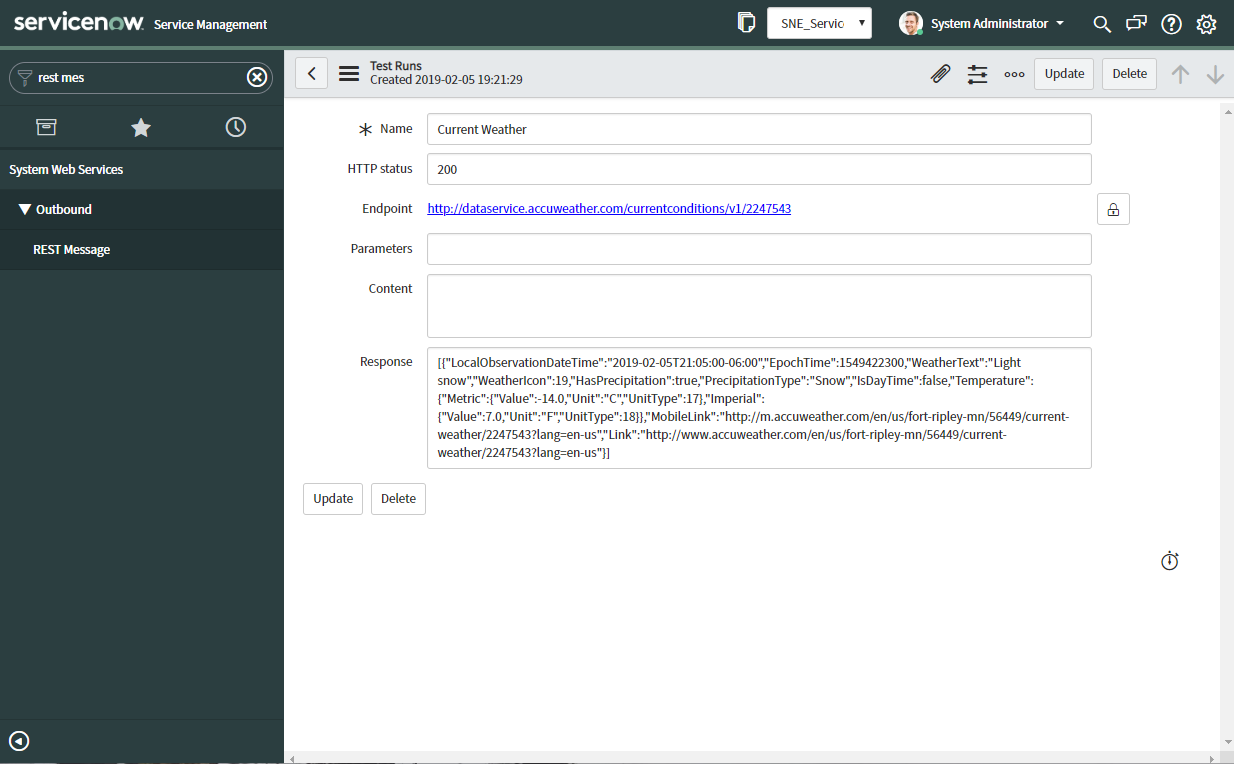Open the All Applications box icon
This screenshot has width=1234, height=764.
pyautogui.click(x=46, y=127)
